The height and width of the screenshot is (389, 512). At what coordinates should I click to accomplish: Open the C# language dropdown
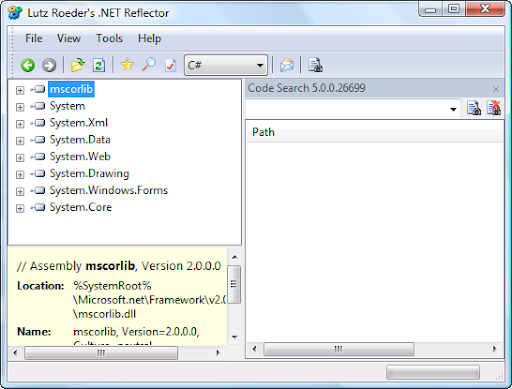pyautogui.click(x=226, y=65)
